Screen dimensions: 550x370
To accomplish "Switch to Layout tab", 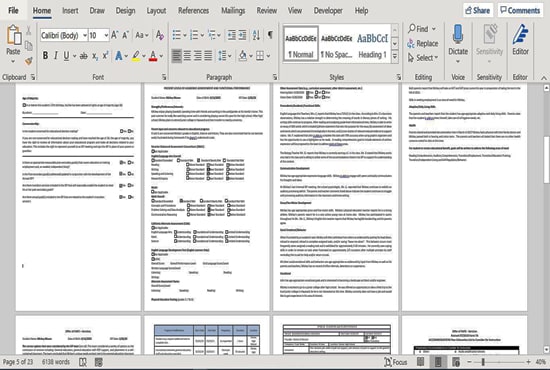I will [x=156, y=11].
